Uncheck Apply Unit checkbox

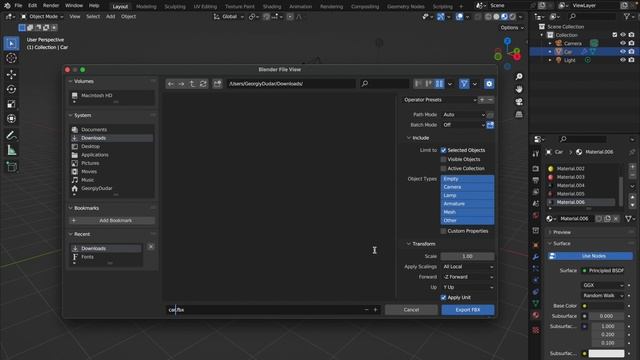[x=443, y=298]
